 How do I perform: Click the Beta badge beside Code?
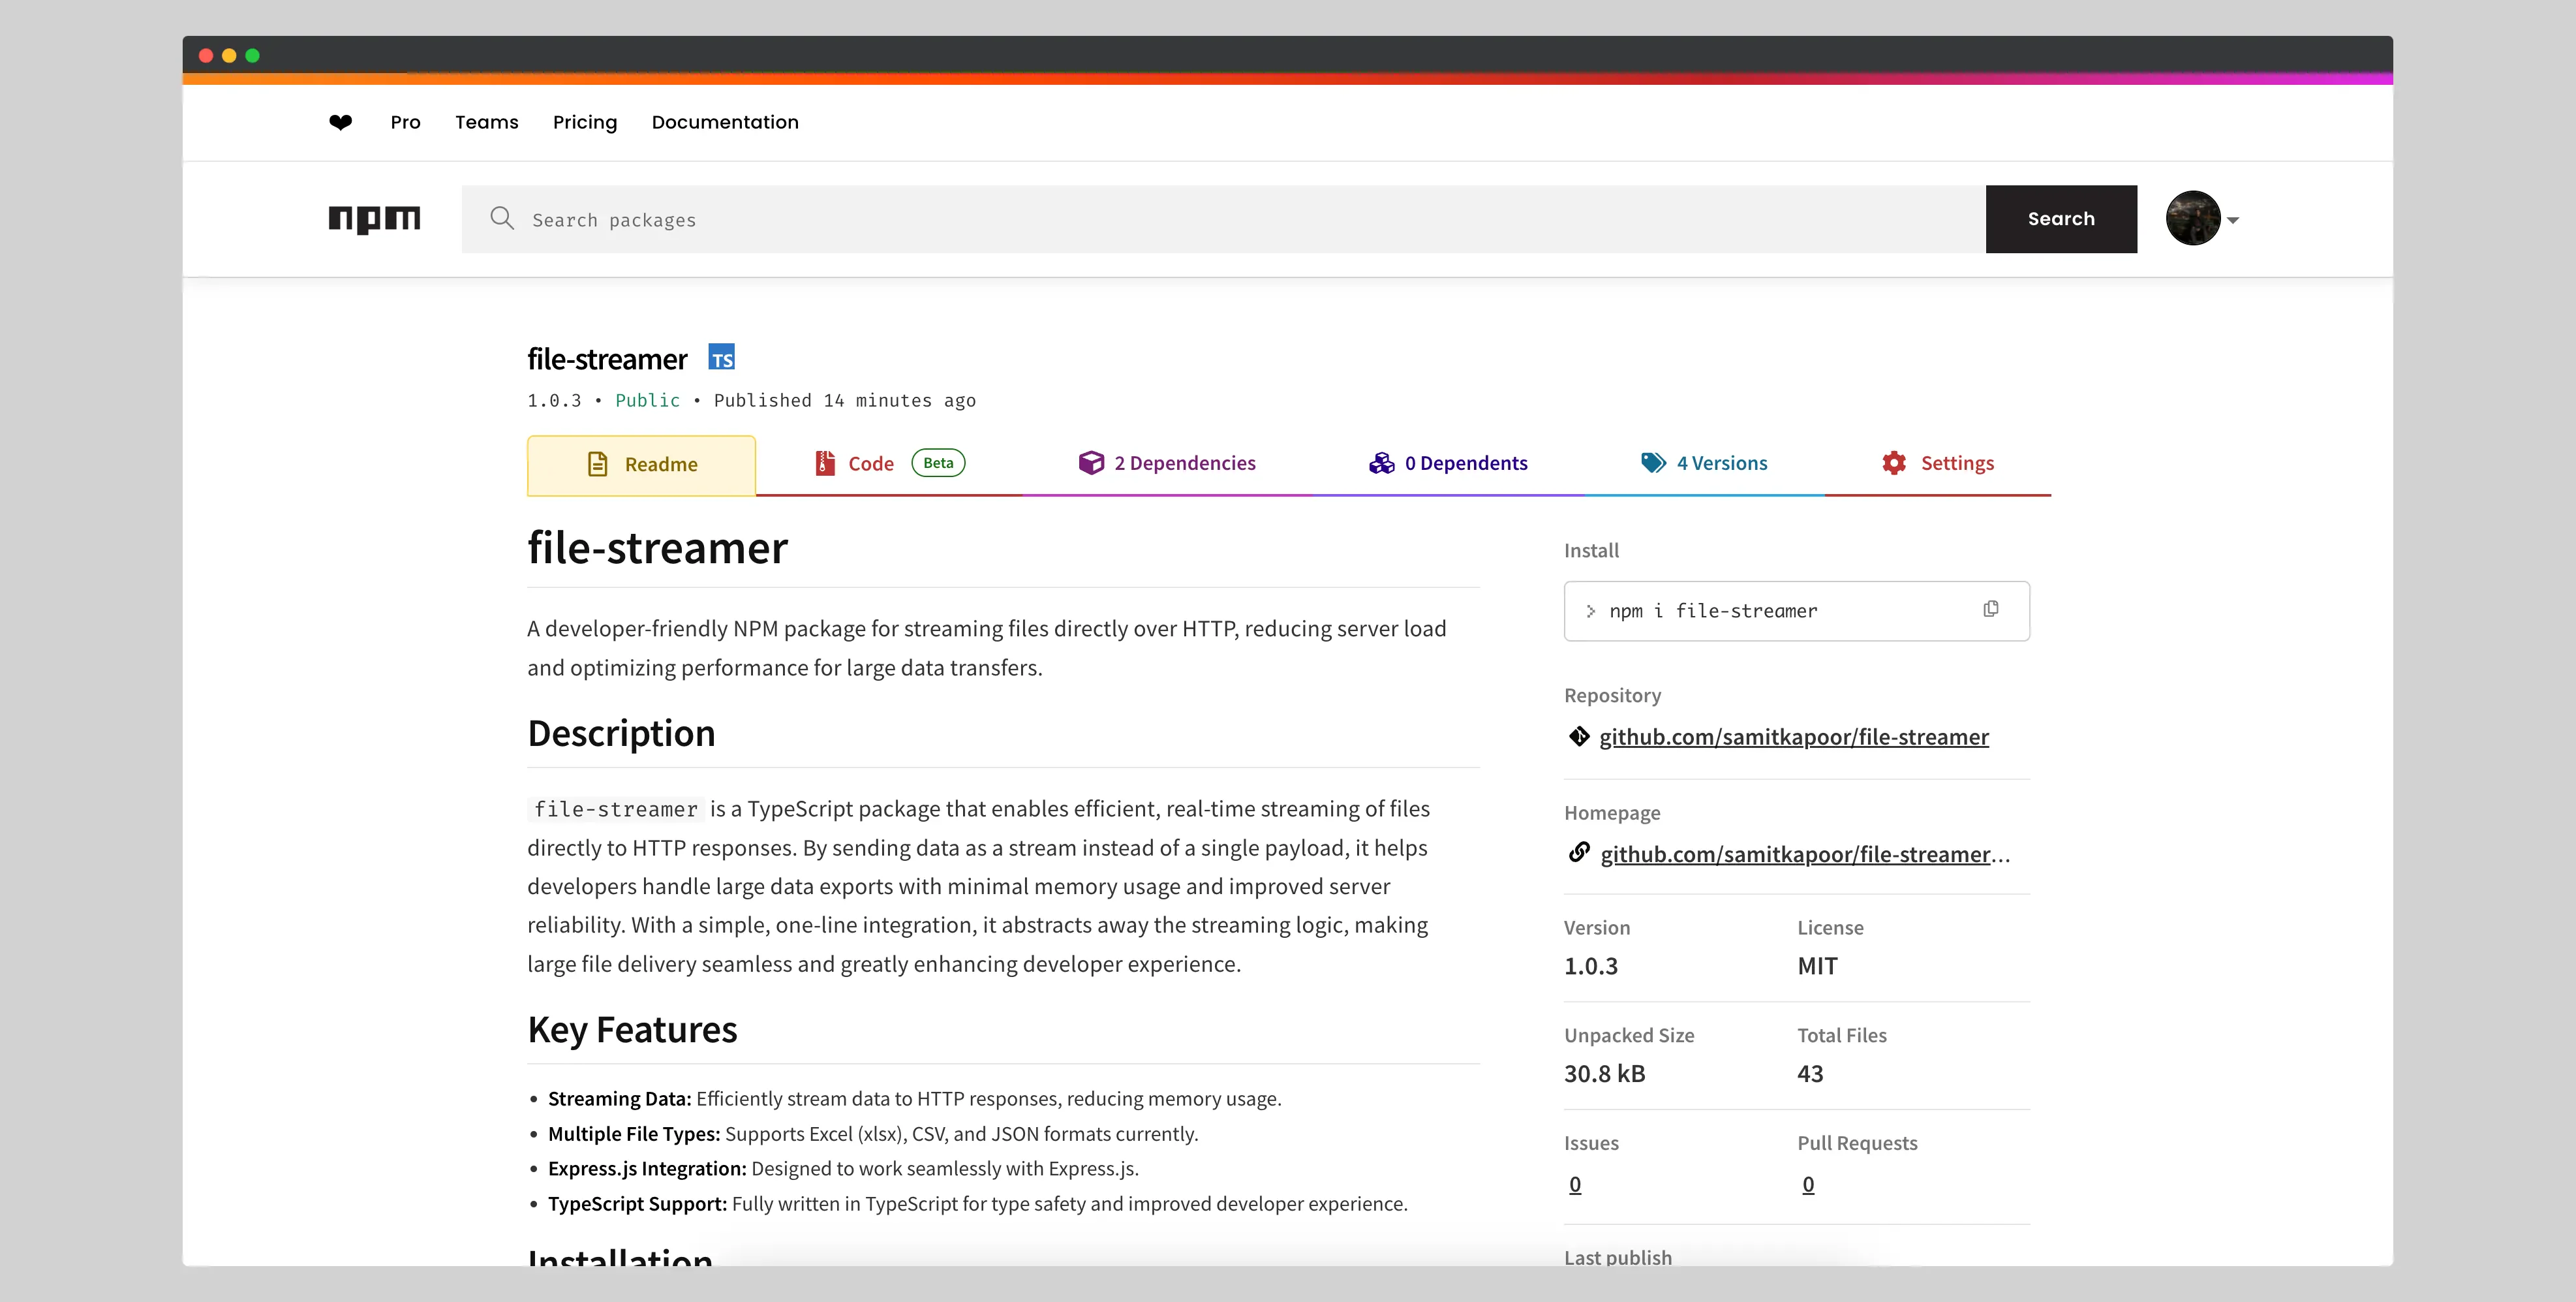[937, 463]
